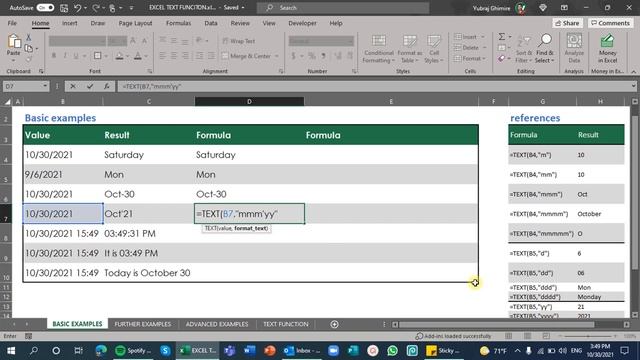Select result cell 'October' in references
This screenshot has width=640, height=360.
(x=600, y=214)
